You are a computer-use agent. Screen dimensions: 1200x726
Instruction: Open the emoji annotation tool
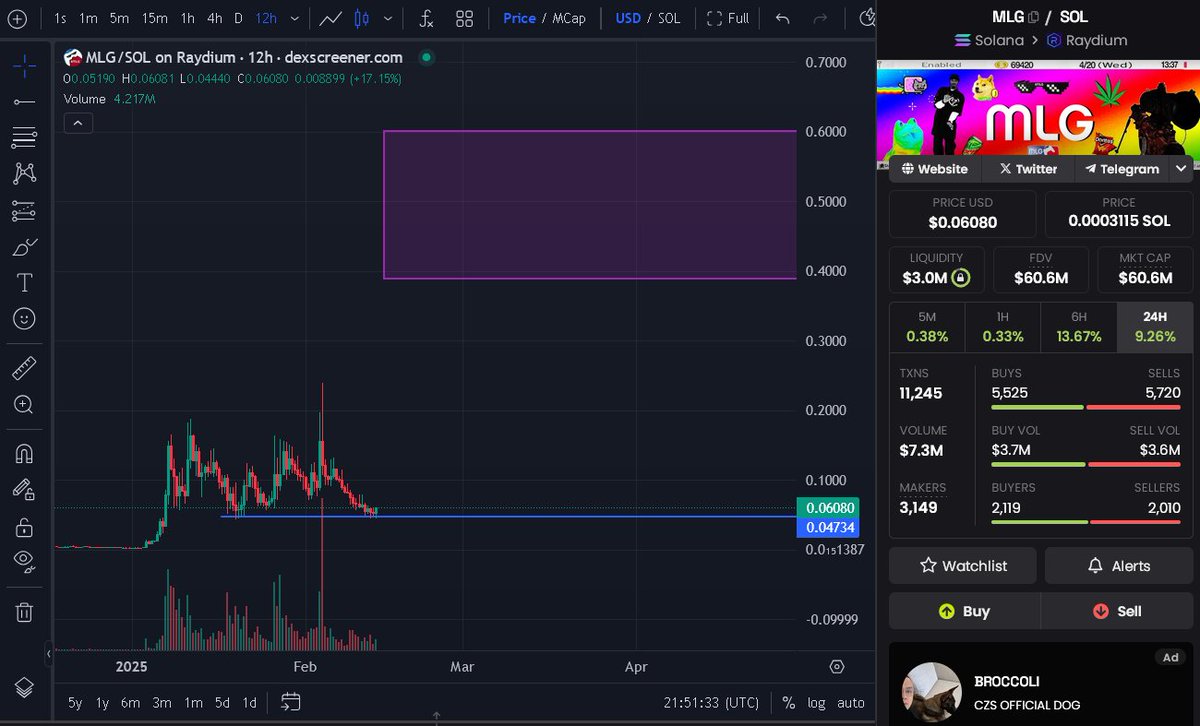click(x=24, y=319)
